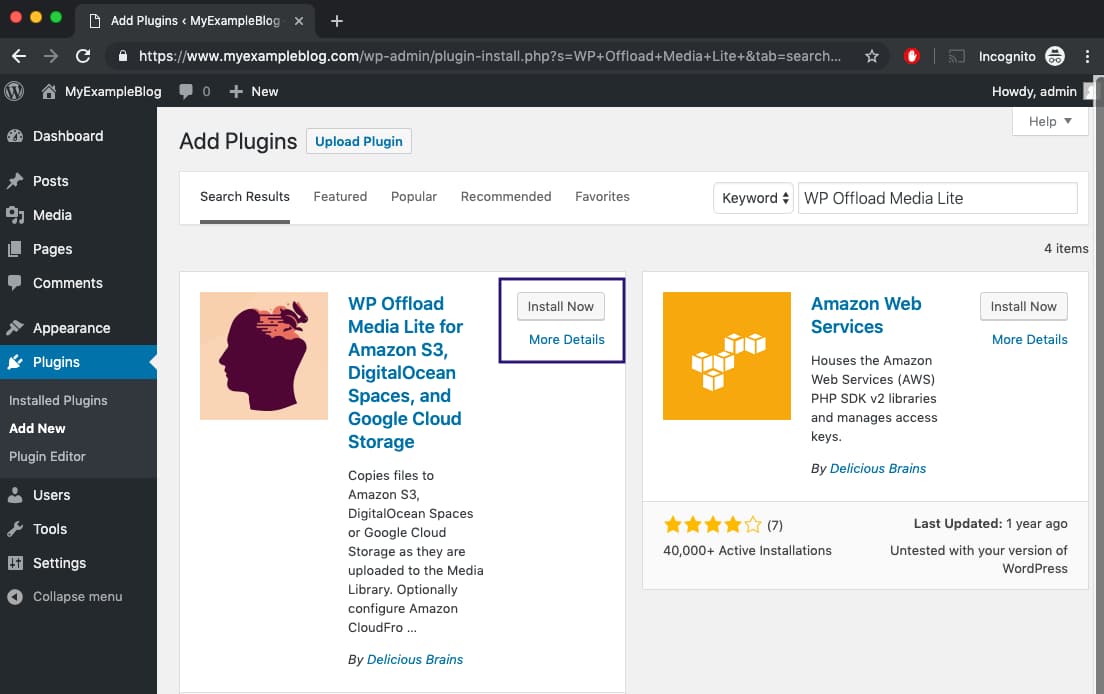Click 'Last Updated: 1 year ago' text
This screenshot has width=1104, height=694.
[990, 524]
